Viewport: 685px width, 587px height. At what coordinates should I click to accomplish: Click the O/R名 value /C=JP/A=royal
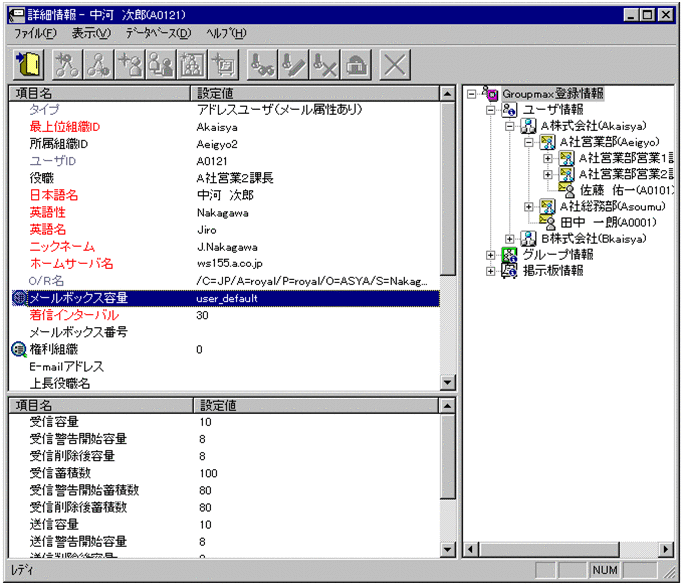pyautogui.click(x=312, y=281)
